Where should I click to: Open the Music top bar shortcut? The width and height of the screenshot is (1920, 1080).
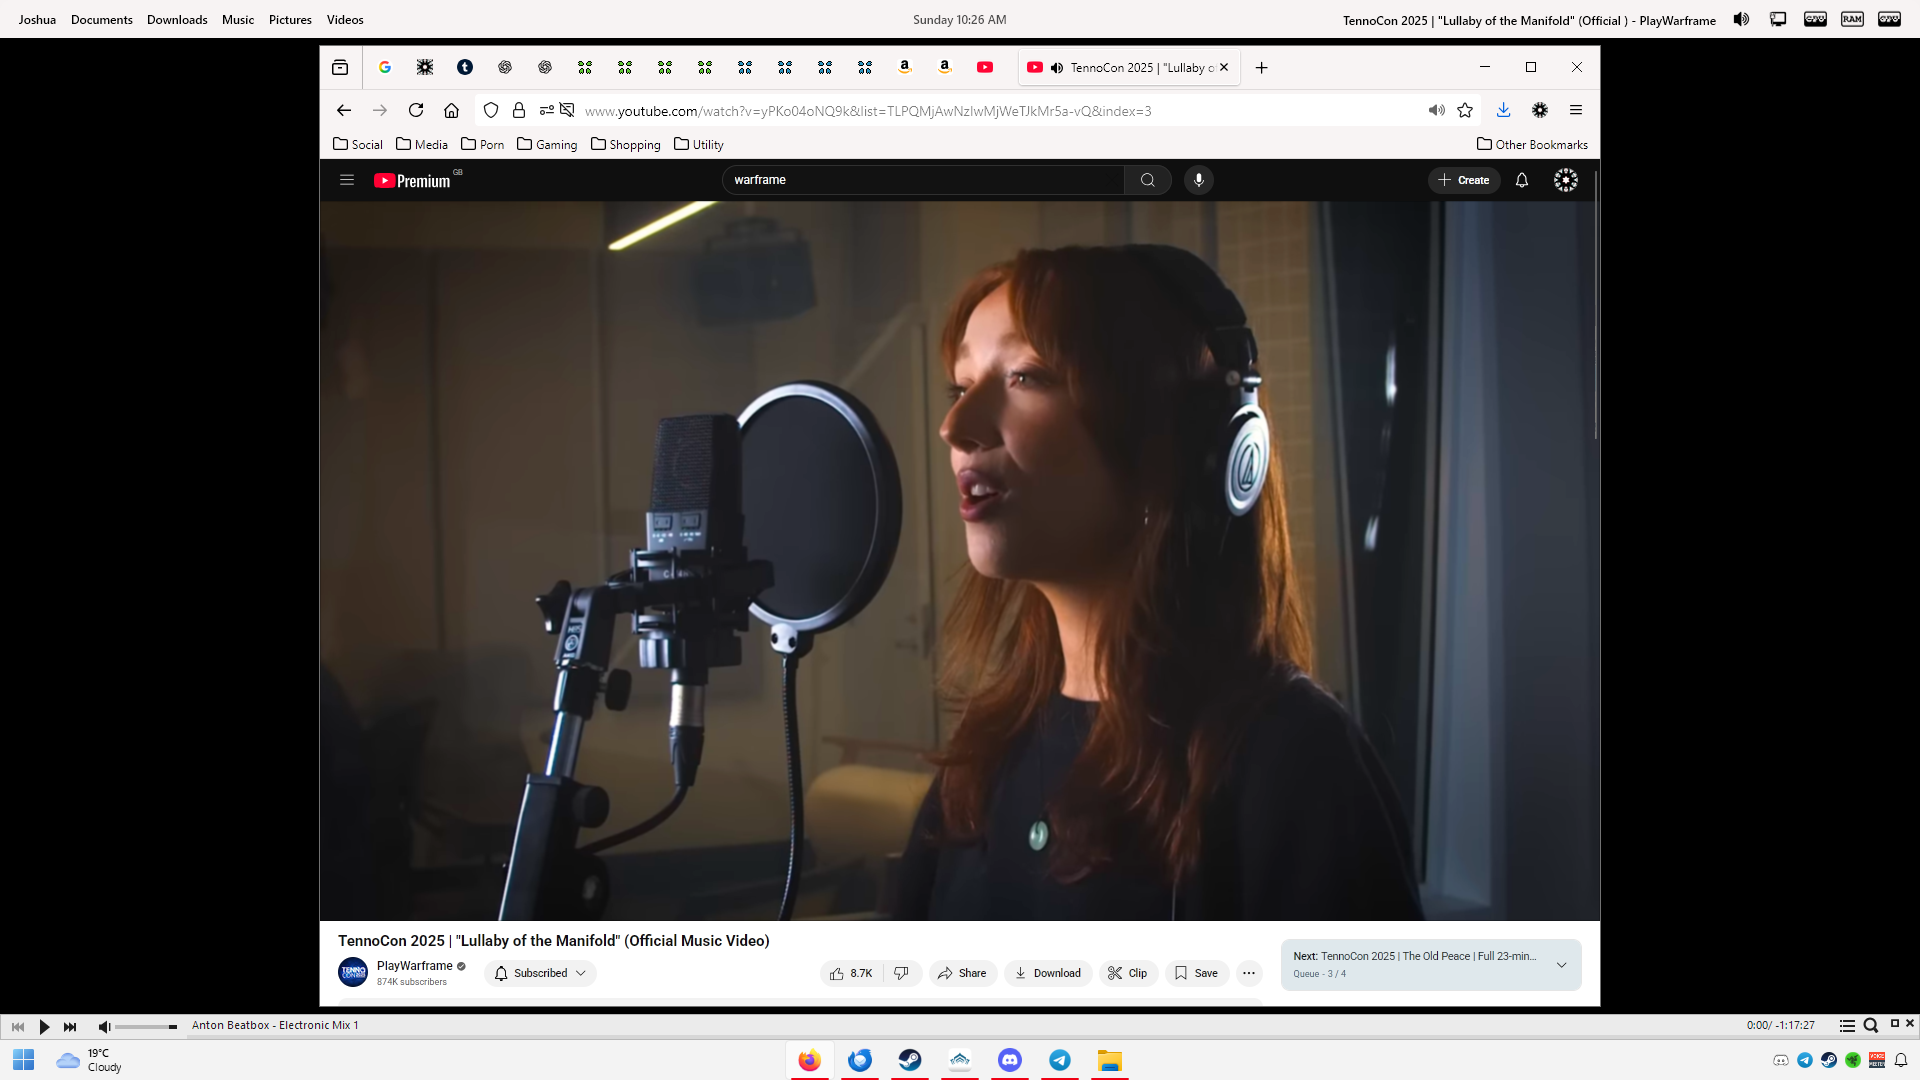[x=238, y=19]
